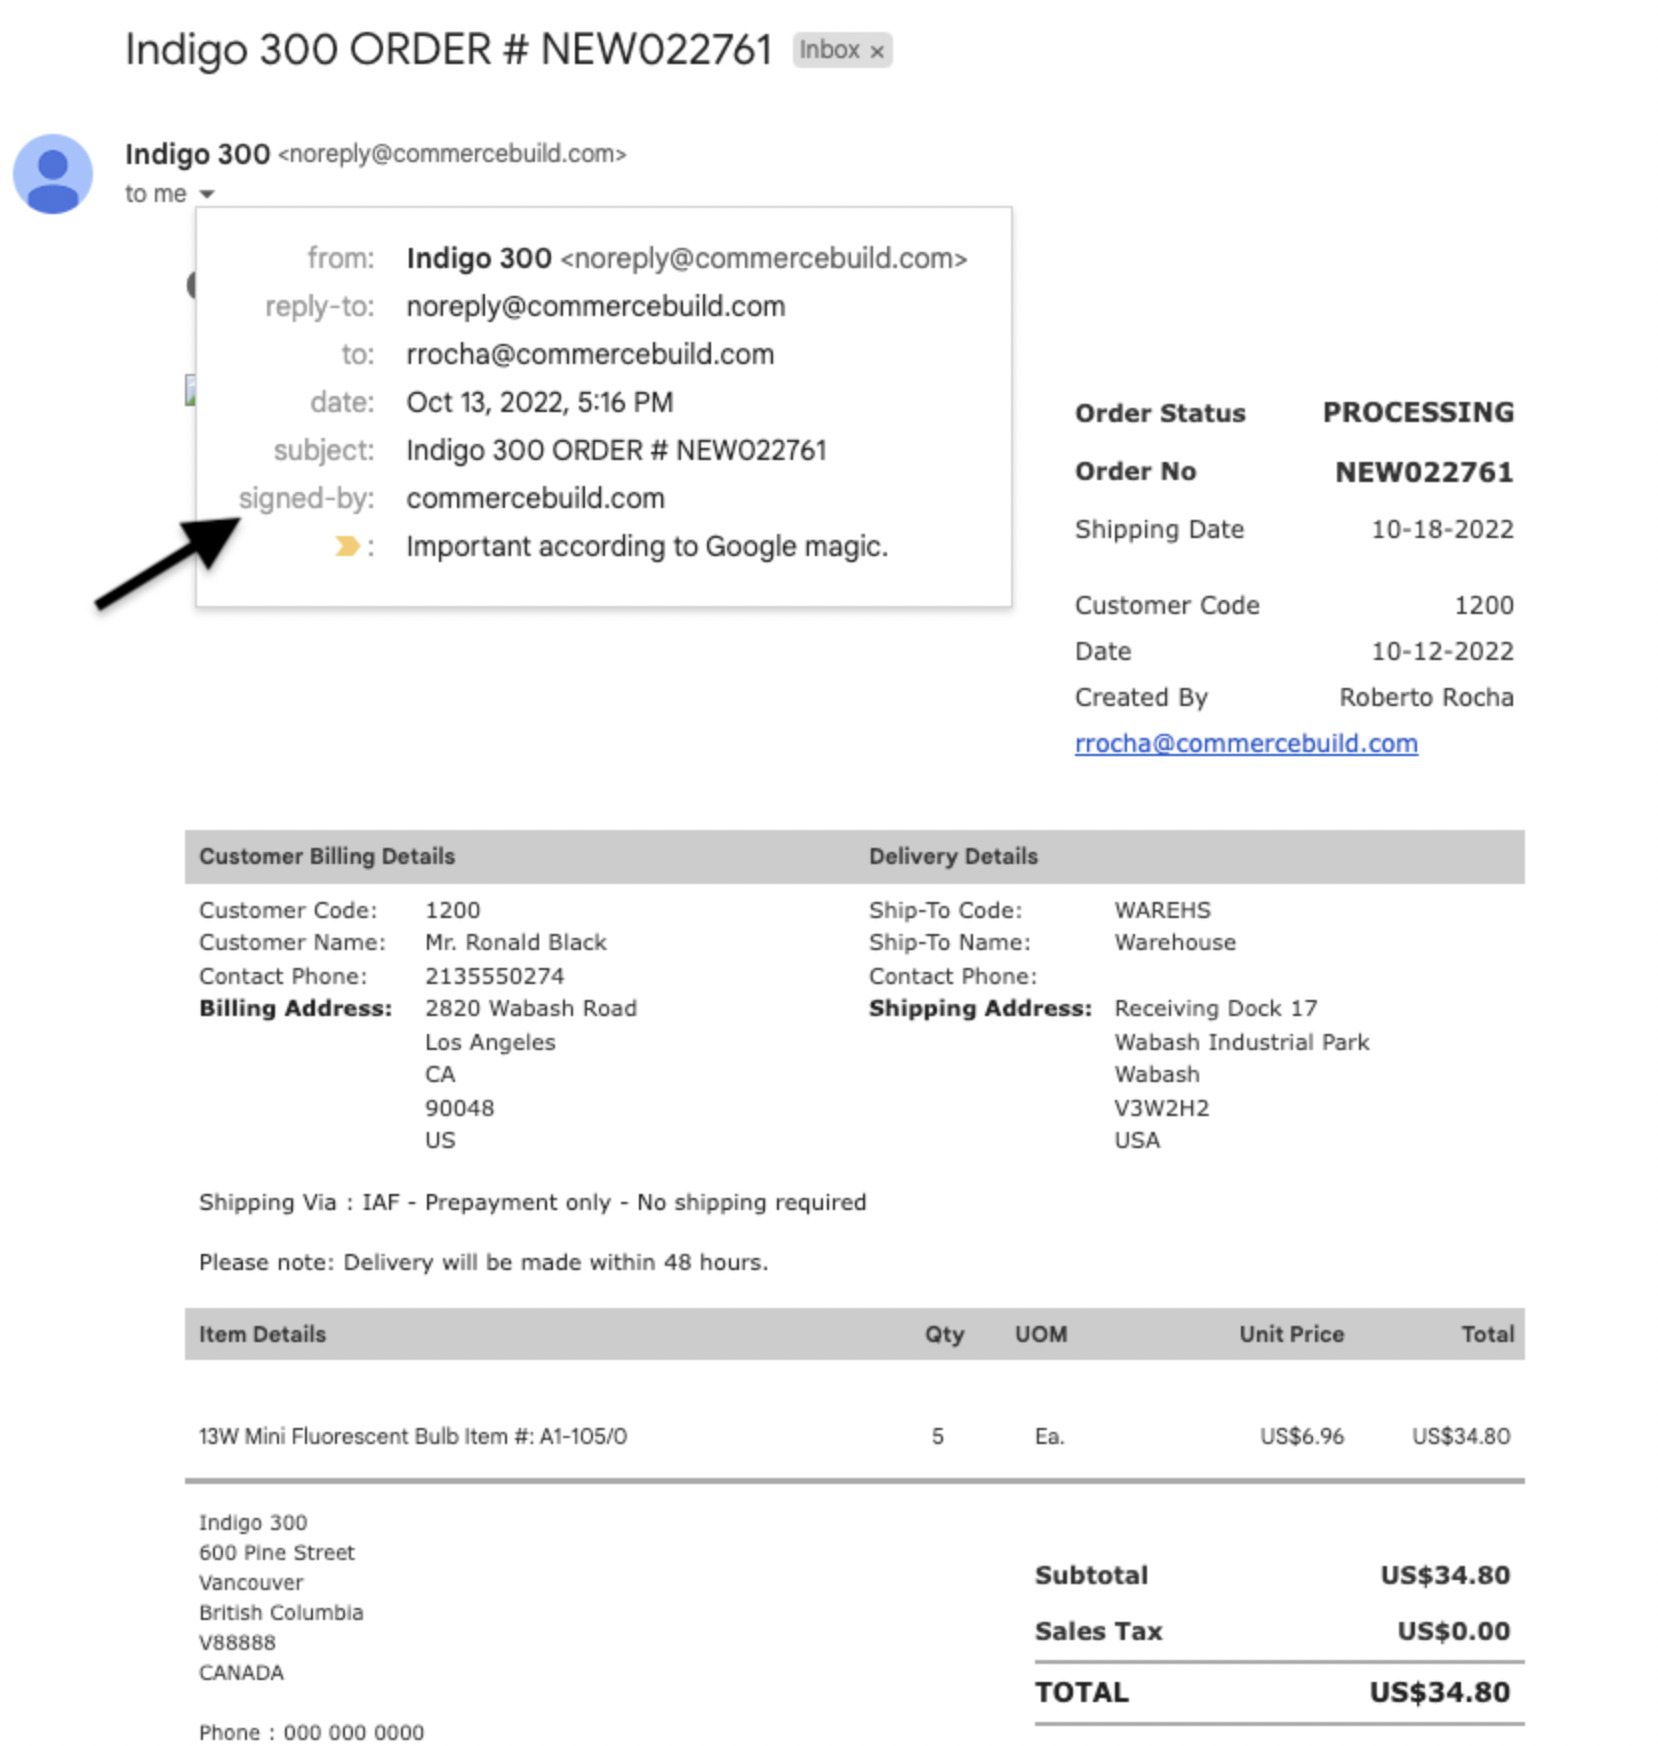The width and height of the screenshot is (1658, 1746).
Task: Click the Delivery Details header
Action: point(953,856)
